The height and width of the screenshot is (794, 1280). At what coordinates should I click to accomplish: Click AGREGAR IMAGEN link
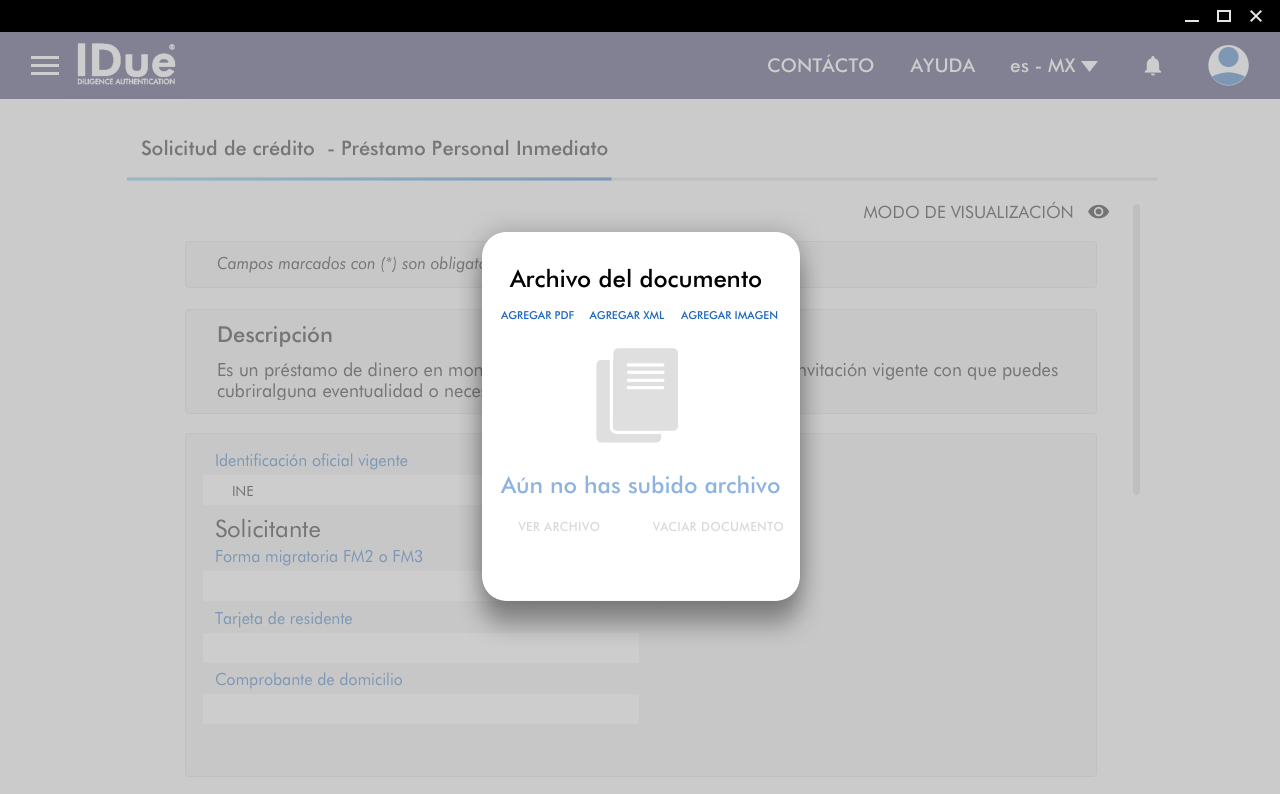[729, 315]
